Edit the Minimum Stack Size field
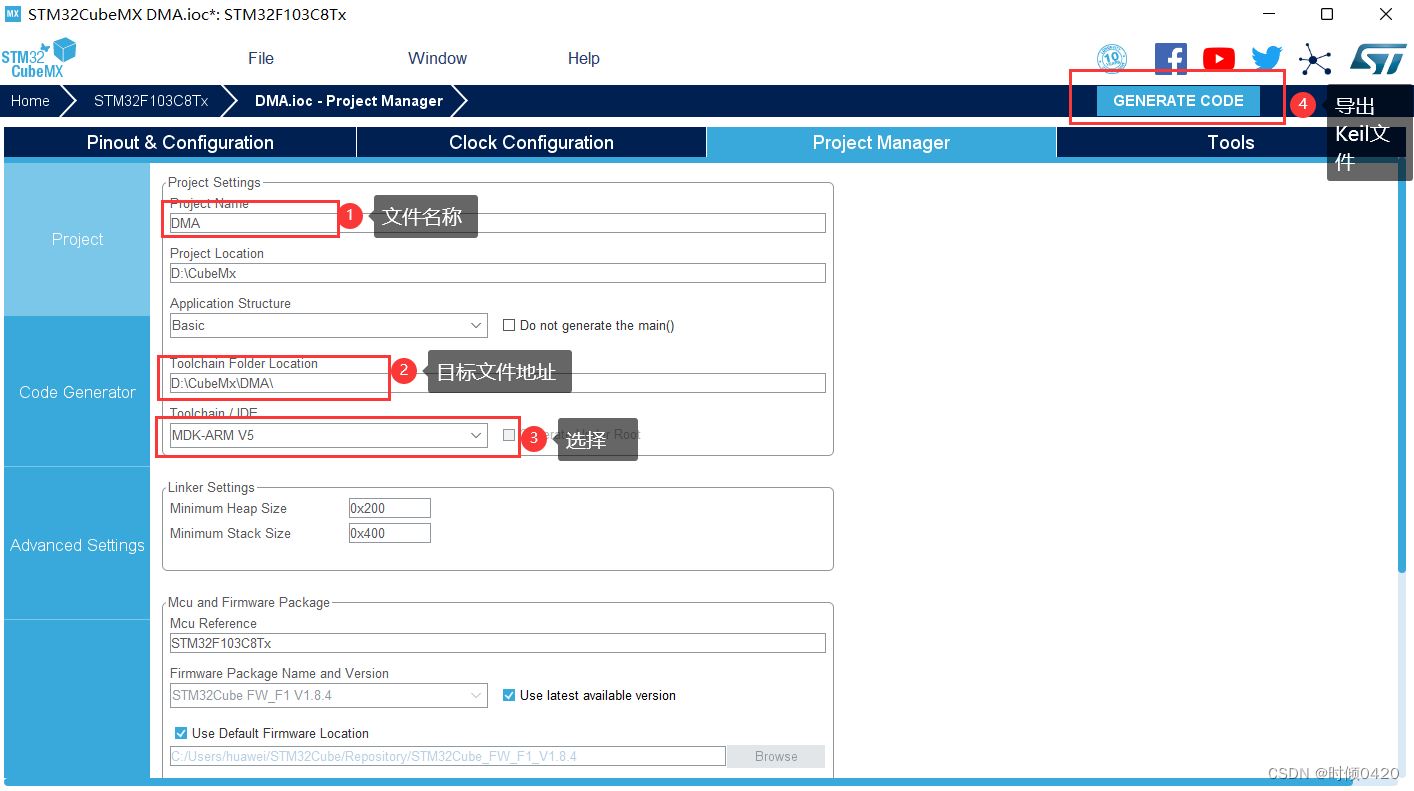The image size is (1414, 791). coord(390,533)
